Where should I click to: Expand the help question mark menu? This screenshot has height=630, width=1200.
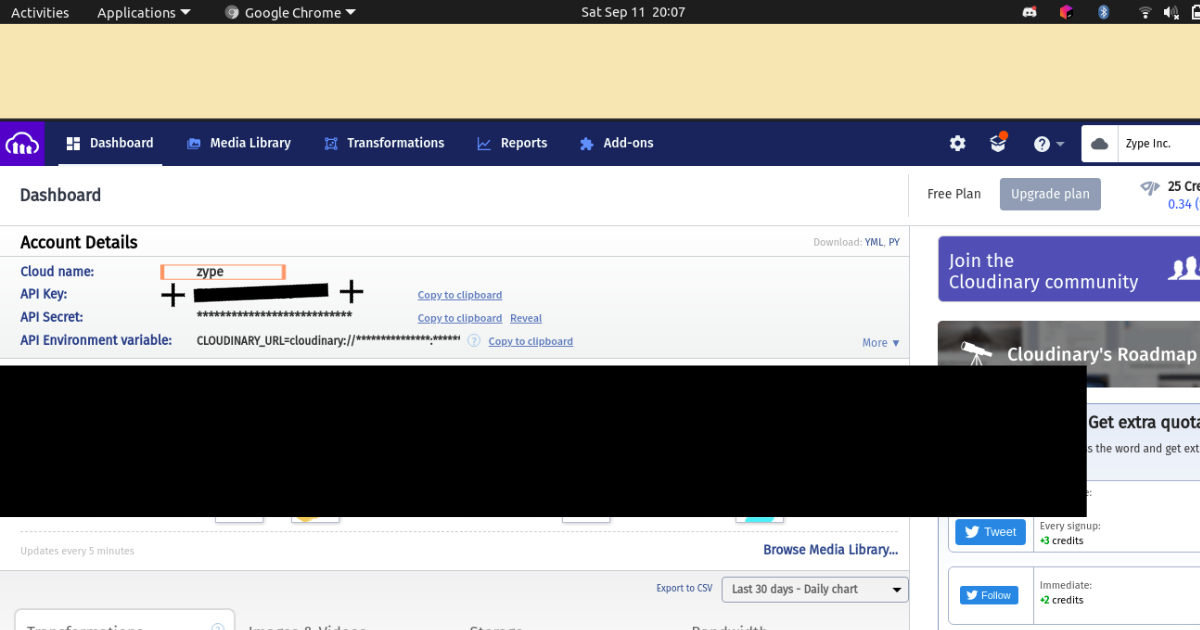[1049, 144]
